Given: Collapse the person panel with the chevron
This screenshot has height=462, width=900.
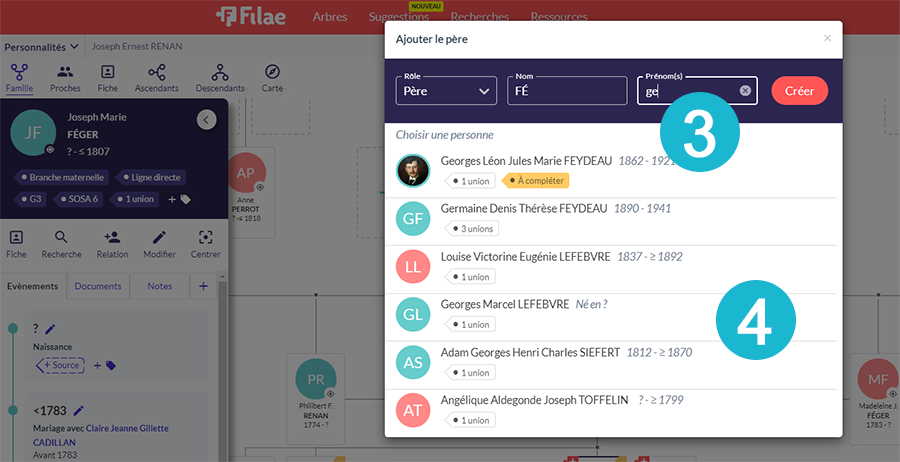Looking at the screenshot, I should [x=206, y=120].
